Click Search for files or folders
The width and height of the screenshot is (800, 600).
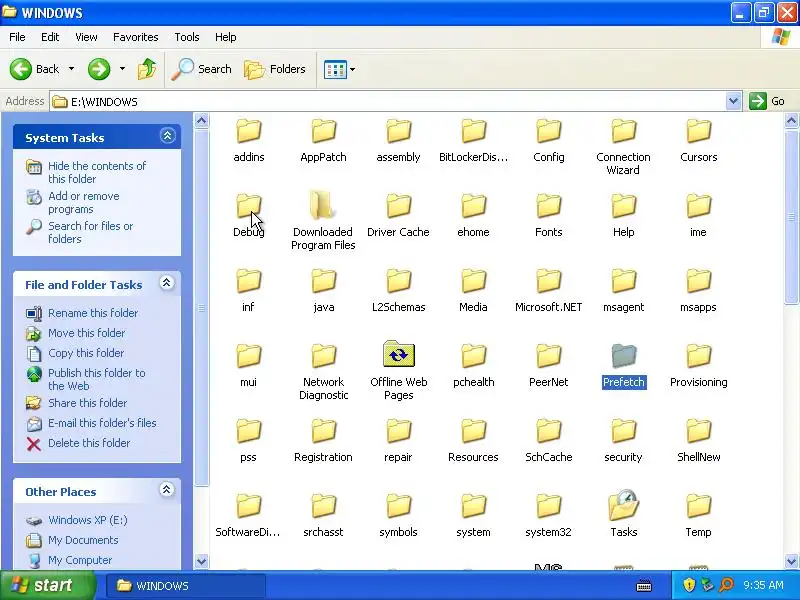click(x=90, y=232)
